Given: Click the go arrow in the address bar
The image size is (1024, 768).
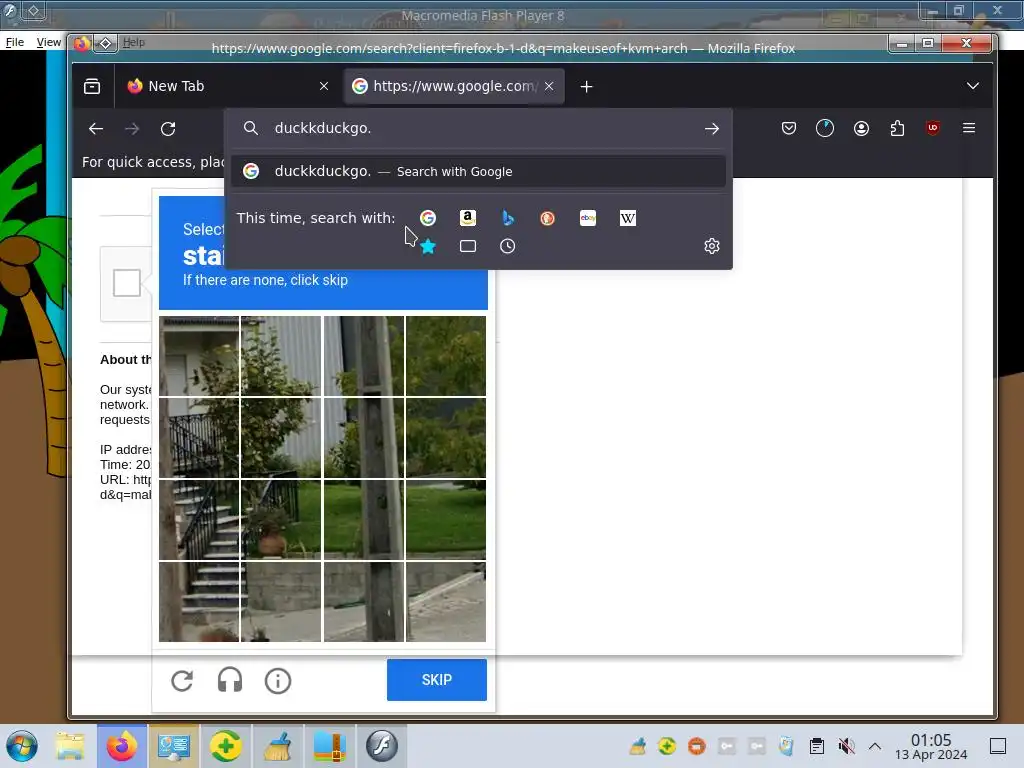Looking at the screenshot, I should [712, 129].
